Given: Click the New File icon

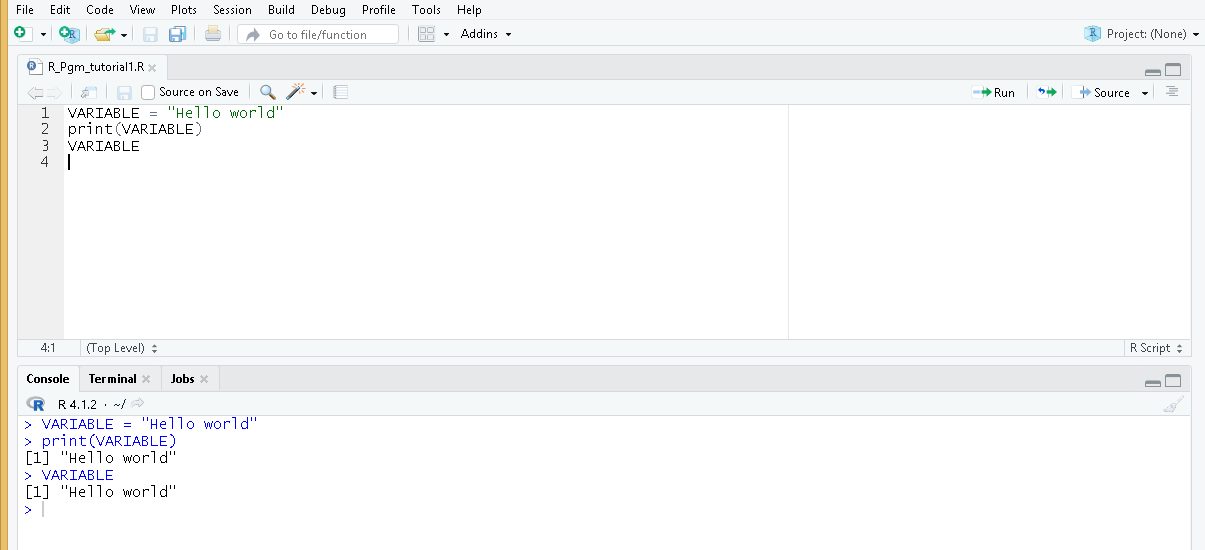Looking at the screenshot, I should [22, 34].
